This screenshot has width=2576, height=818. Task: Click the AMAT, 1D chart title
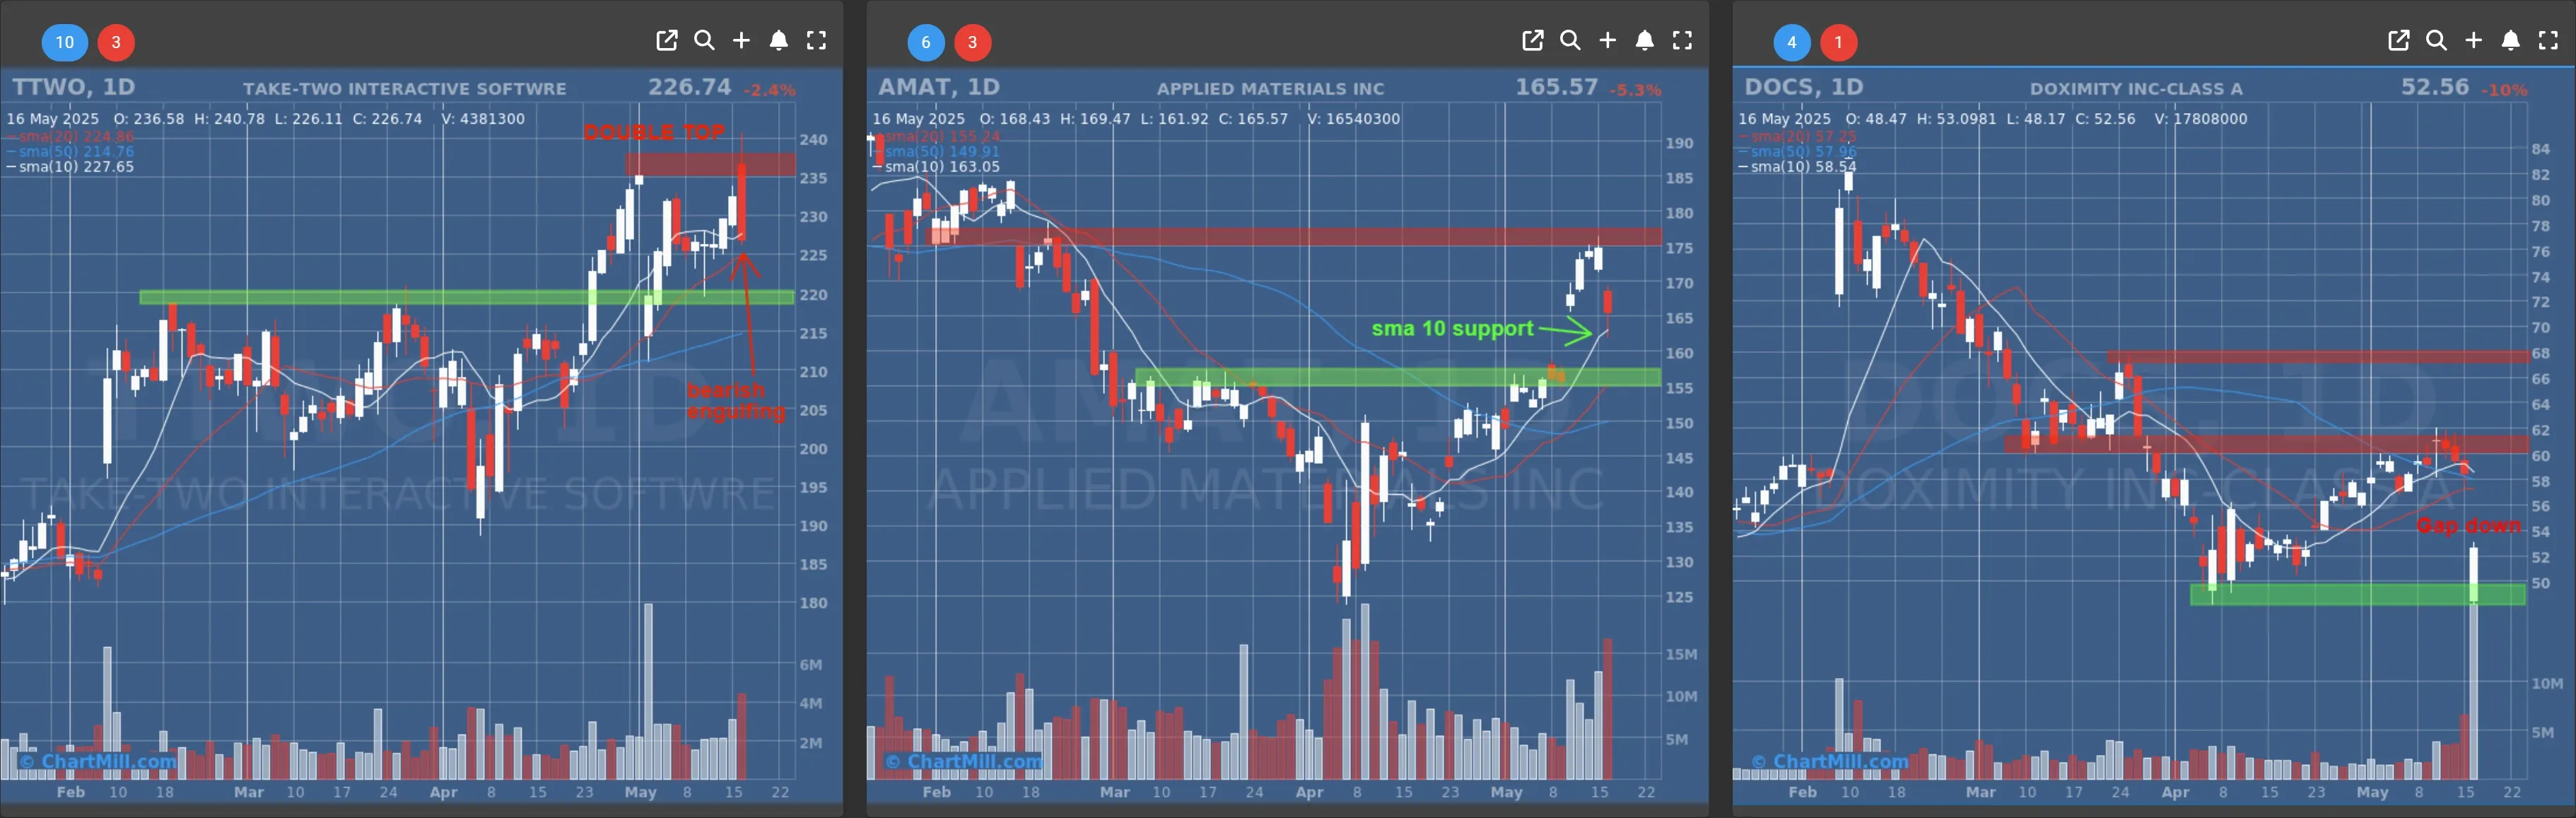coord(939,87)
